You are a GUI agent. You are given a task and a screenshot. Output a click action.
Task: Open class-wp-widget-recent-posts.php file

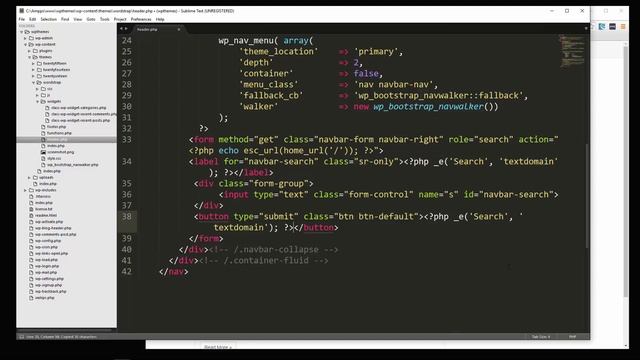80,120
